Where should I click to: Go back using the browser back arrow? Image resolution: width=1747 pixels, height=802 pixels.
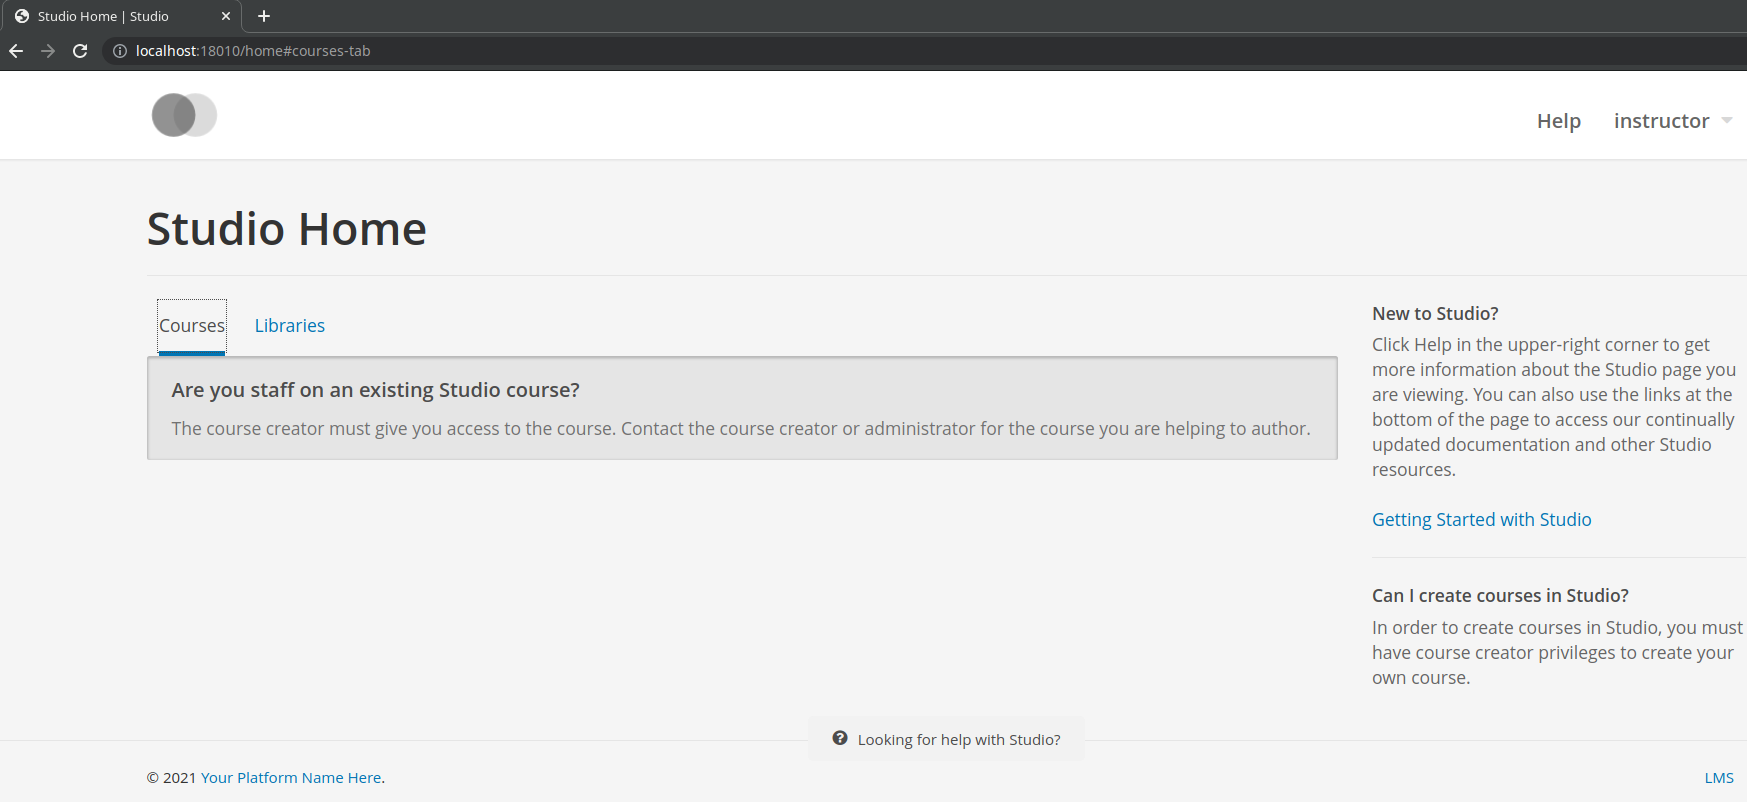click(x=16, y=51)
